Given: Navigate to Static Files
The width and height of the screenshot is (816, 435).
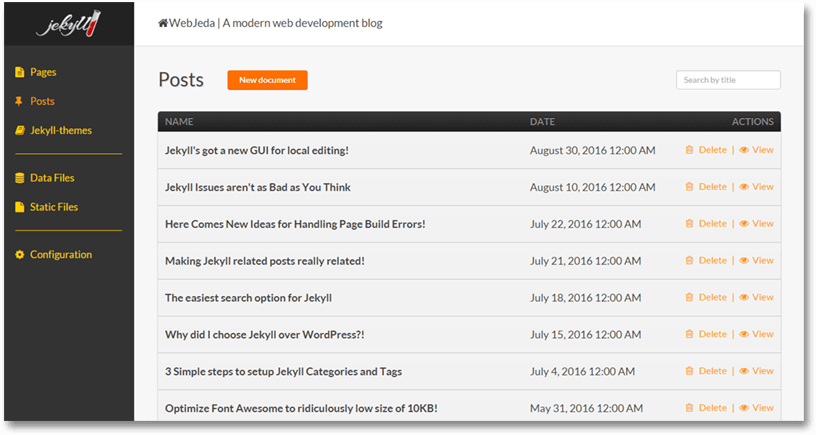Looking at the screenshot, I should point(54,207).
